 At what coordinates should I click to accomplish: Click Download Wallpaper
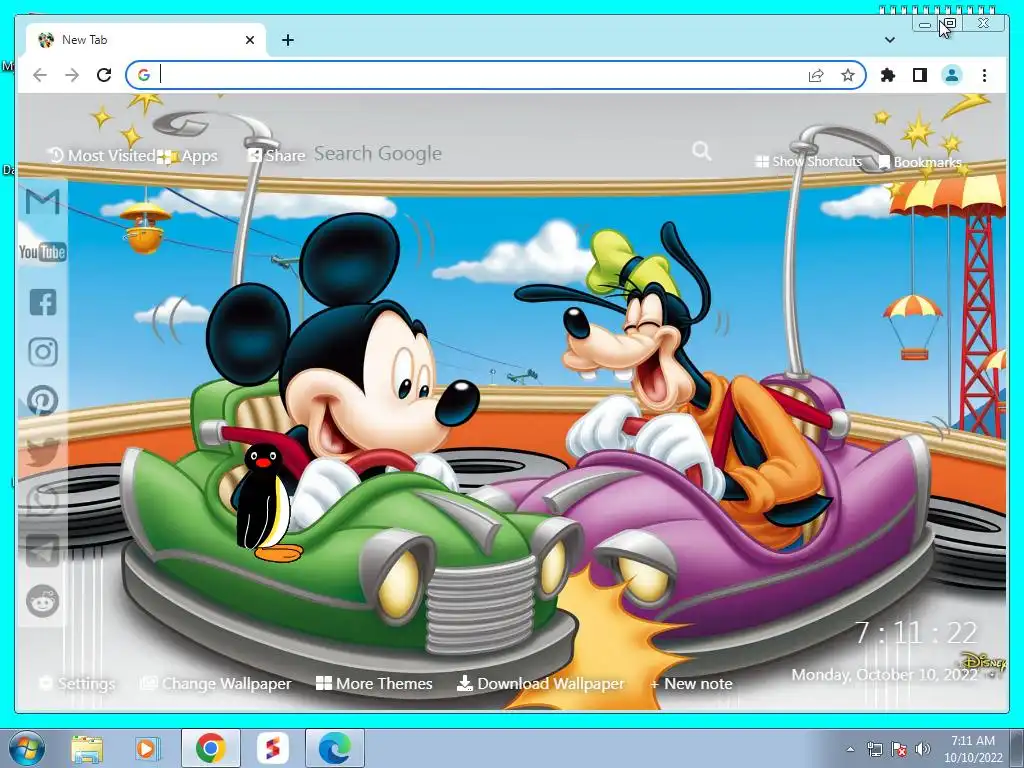click(541, 684)
